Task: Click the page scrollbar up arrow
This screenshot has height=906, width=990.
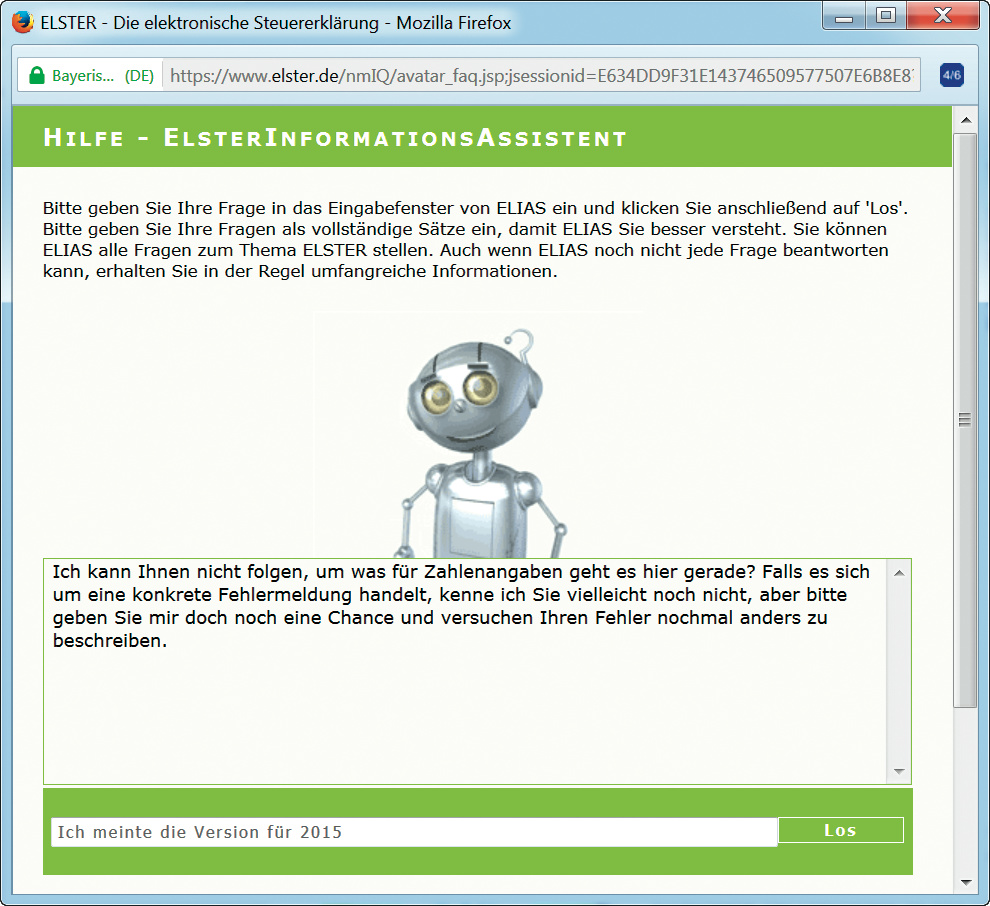Action: click(x=965, y=120)
